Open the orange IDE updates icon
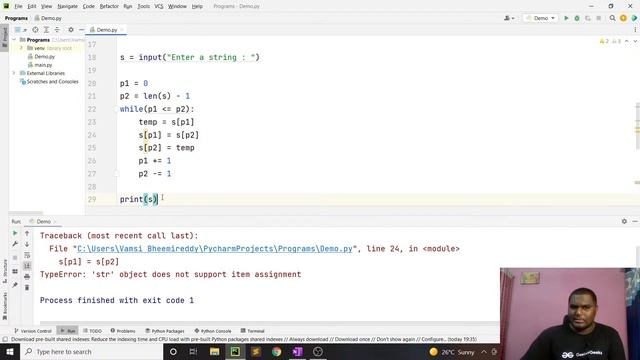 coord(623,18)
